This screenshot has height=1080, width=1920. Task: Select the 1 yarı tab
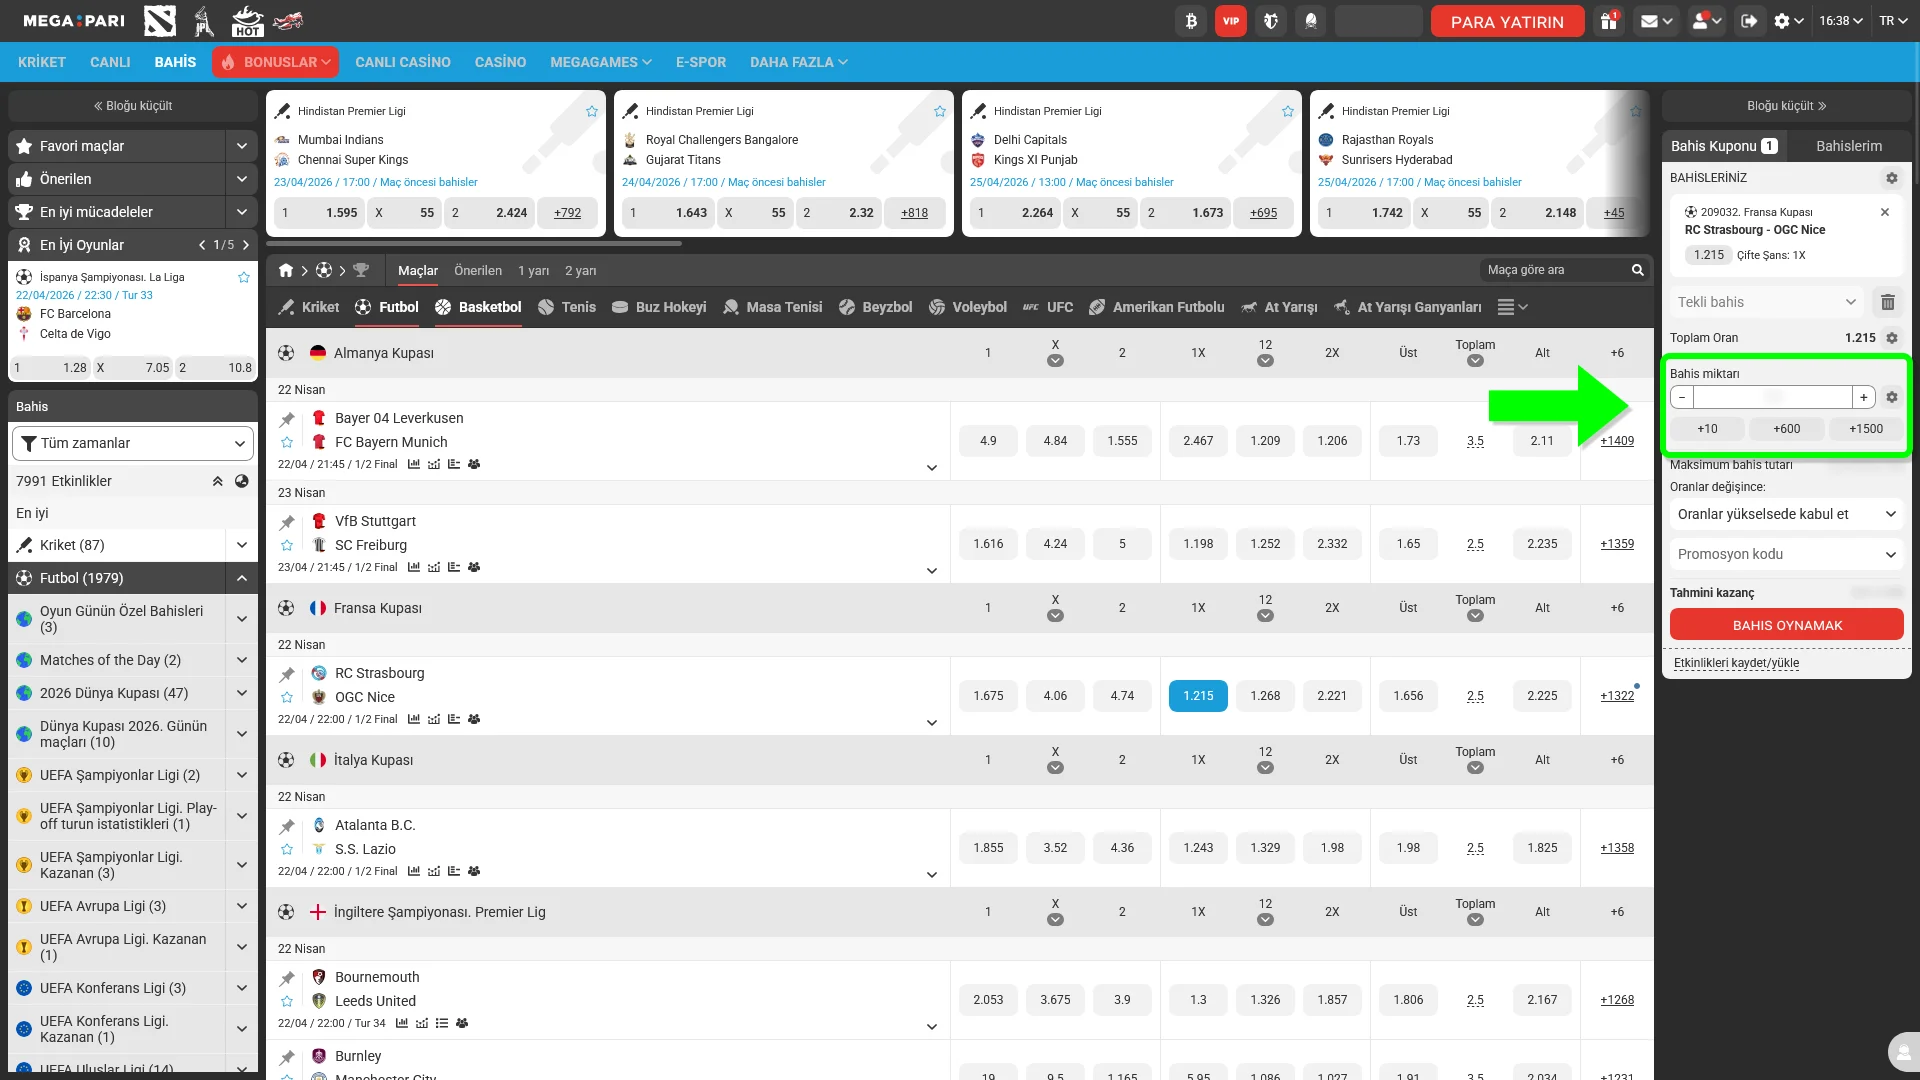(x=533, y=271)
